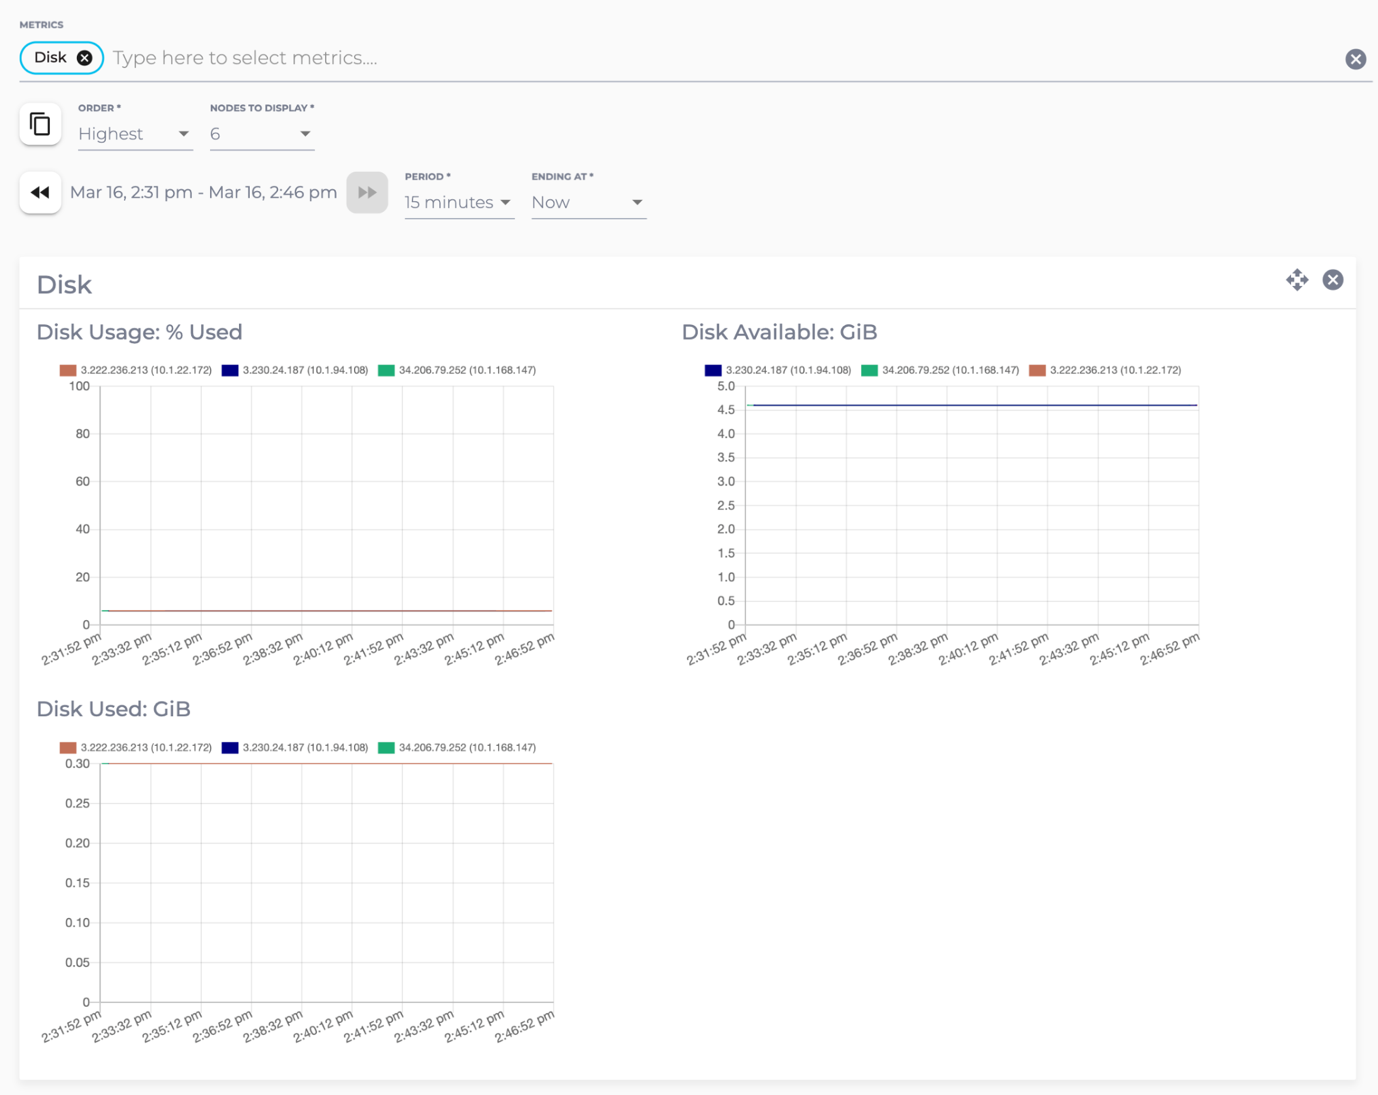Click the Mar 16 date range text
This screenshot has height=1095, width=1378.
point(203,193)
